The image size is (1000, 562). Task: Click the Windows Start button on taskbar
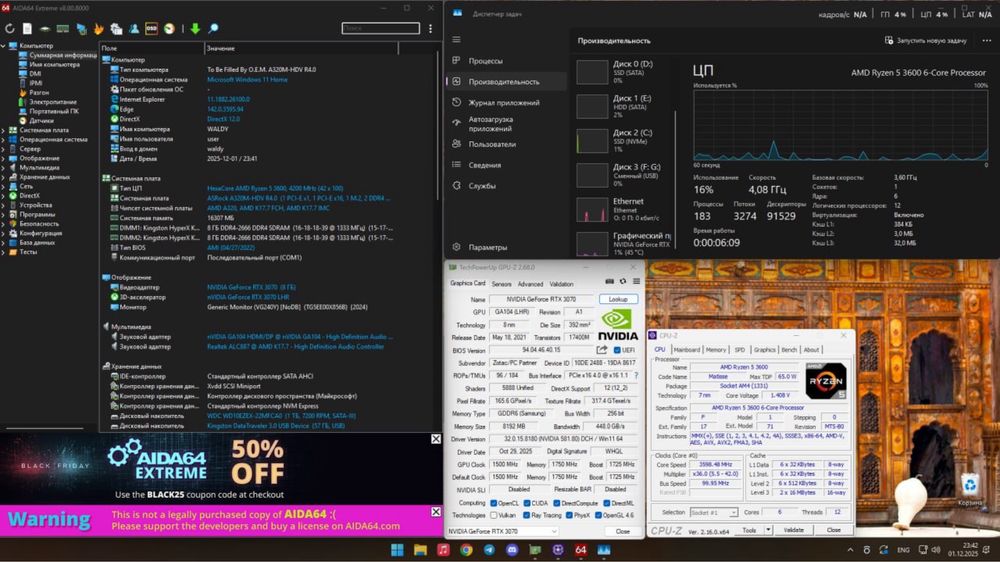tap(397, 549)
